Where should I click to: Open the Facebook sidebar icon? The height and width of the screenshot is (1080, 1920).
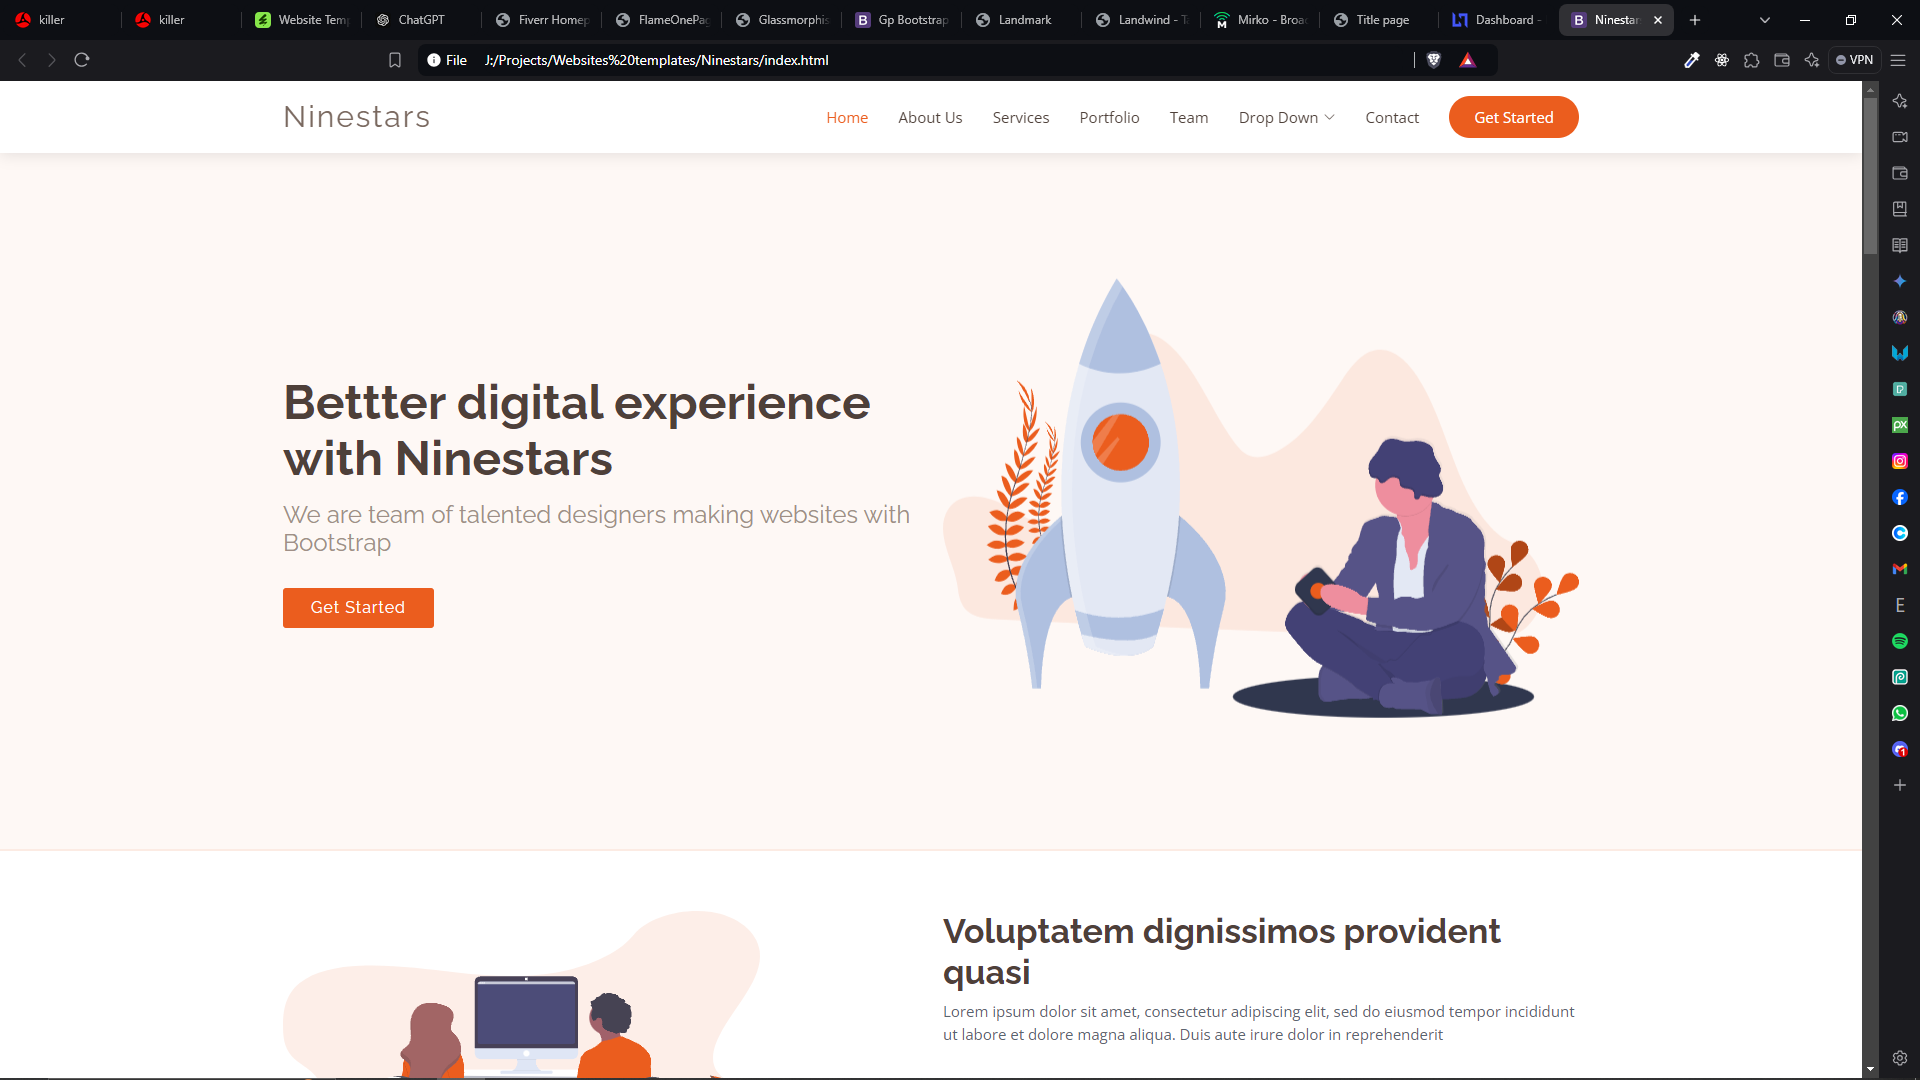1900,497
